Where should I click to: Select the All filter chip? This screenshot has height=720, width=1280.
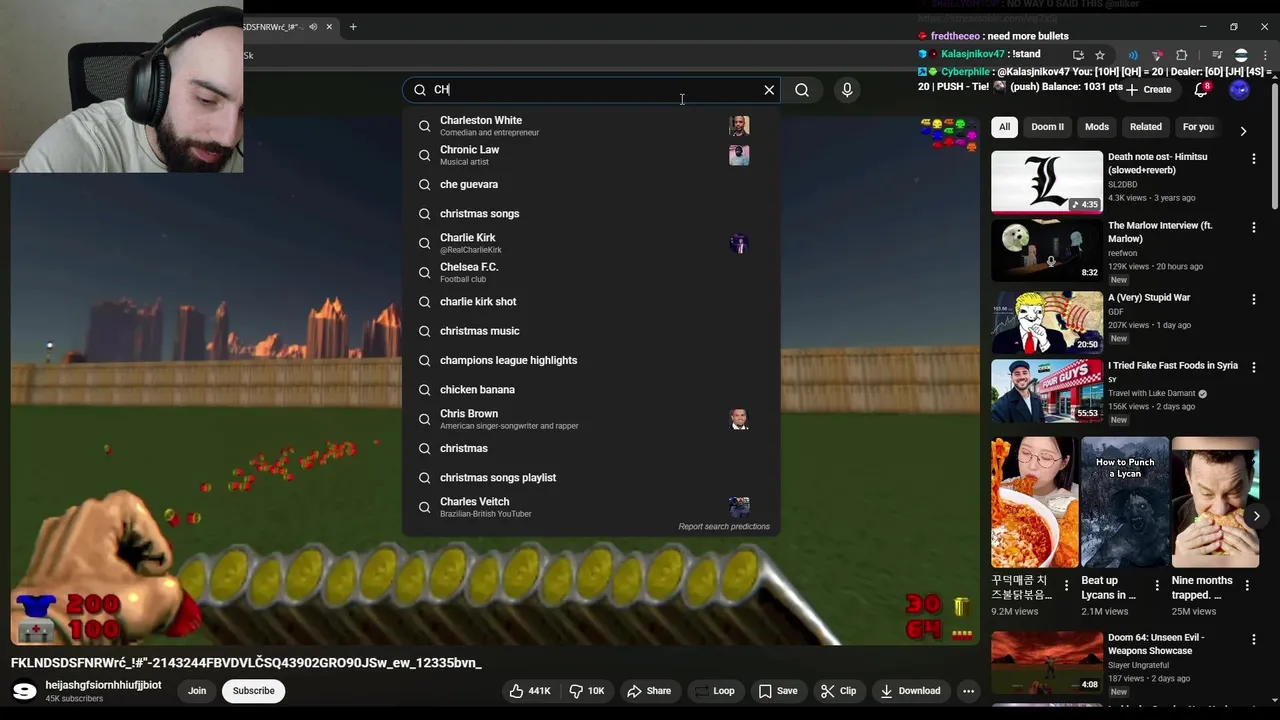point(1004,127)
